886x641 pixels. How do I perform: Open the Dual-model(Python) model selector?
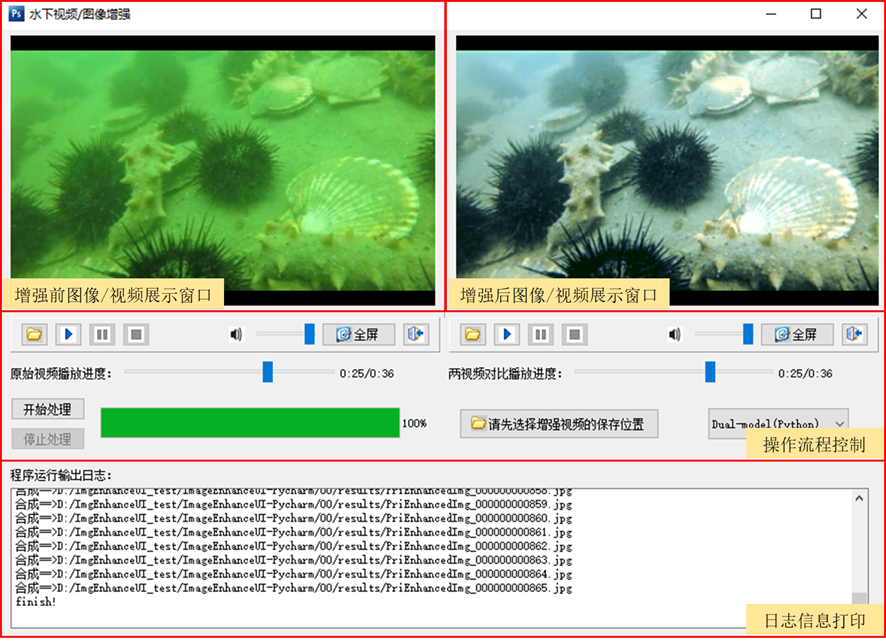coord(778,422)
